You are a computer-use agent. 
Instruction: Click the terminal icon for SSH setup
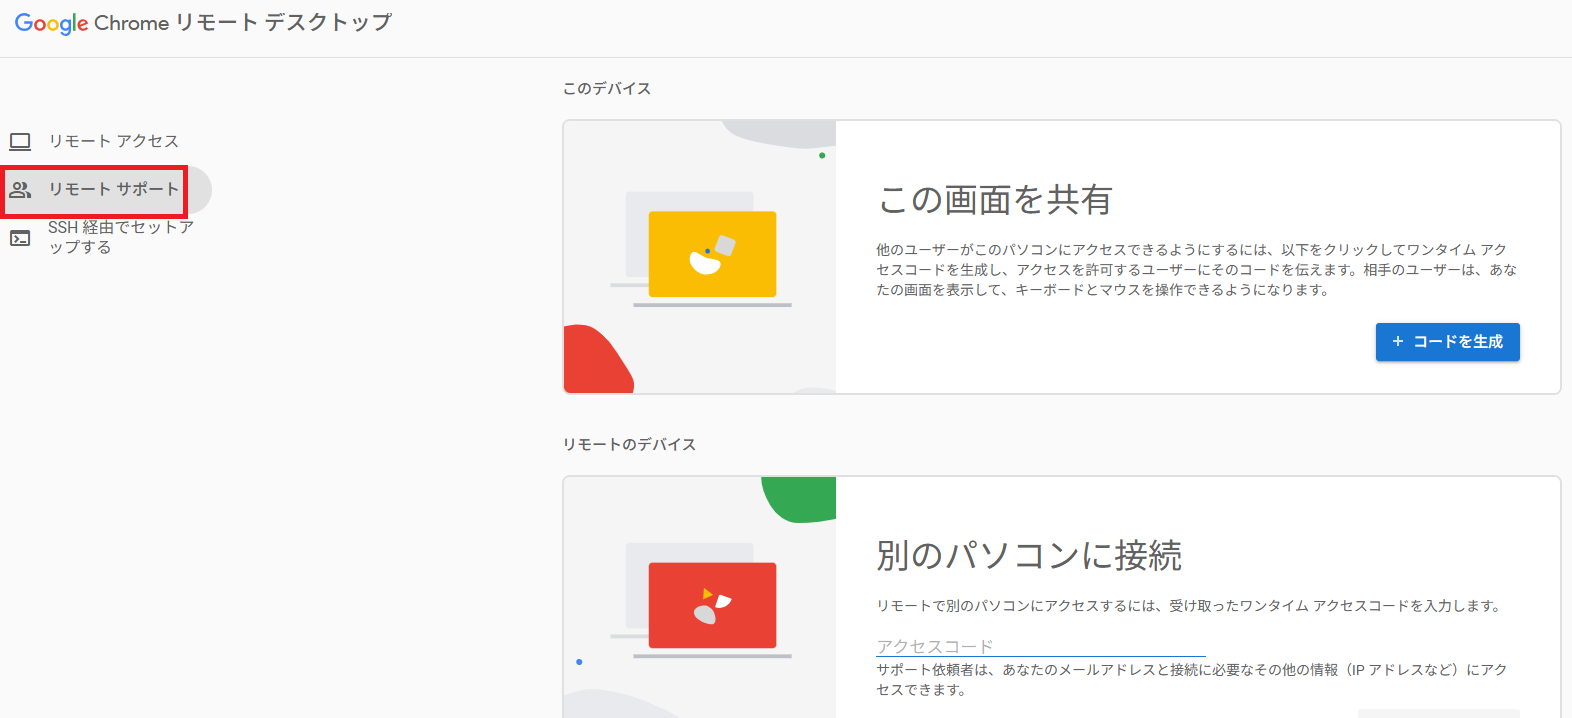pyautogui.click(x=20, y=238)
